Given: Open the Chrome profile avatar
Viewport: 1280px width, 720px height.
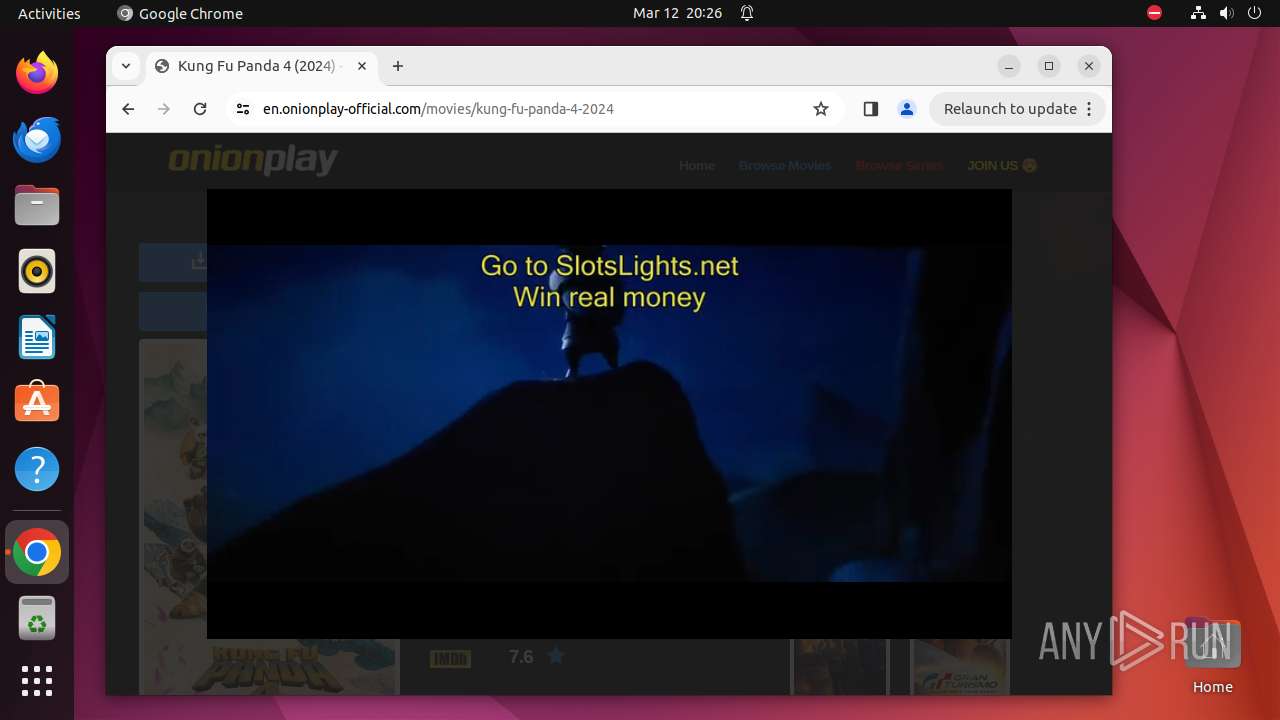Looking at the screenshot, I should pos(907,109).
